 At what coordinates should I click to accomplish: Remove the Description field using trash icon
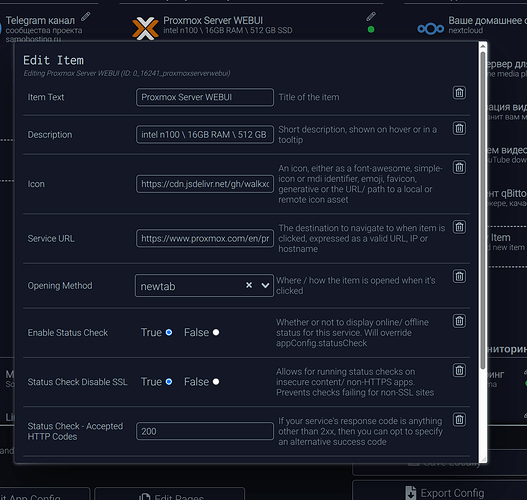pos(459,128)
